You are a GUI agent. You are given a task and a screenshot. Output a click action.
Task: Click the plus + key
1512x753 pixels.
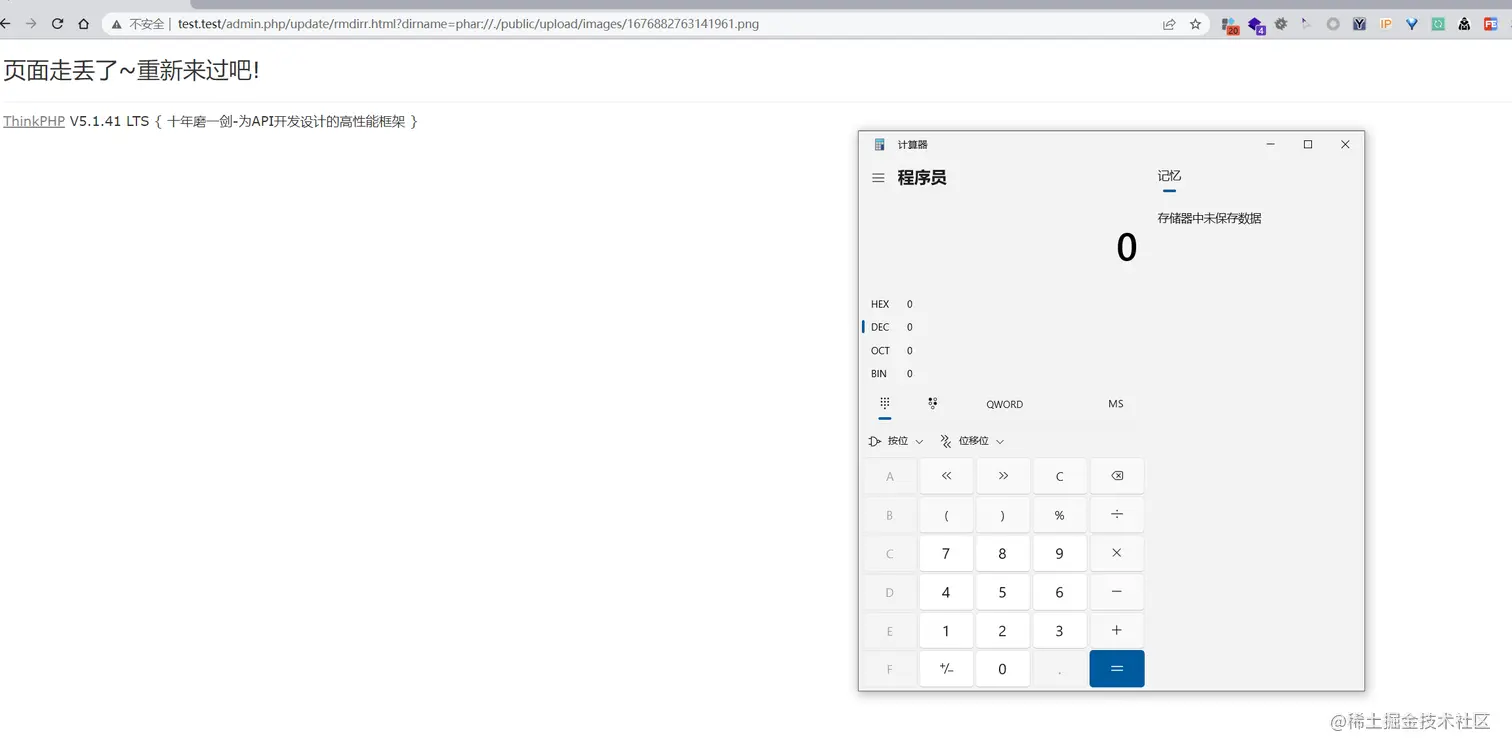pos(1117,630)
